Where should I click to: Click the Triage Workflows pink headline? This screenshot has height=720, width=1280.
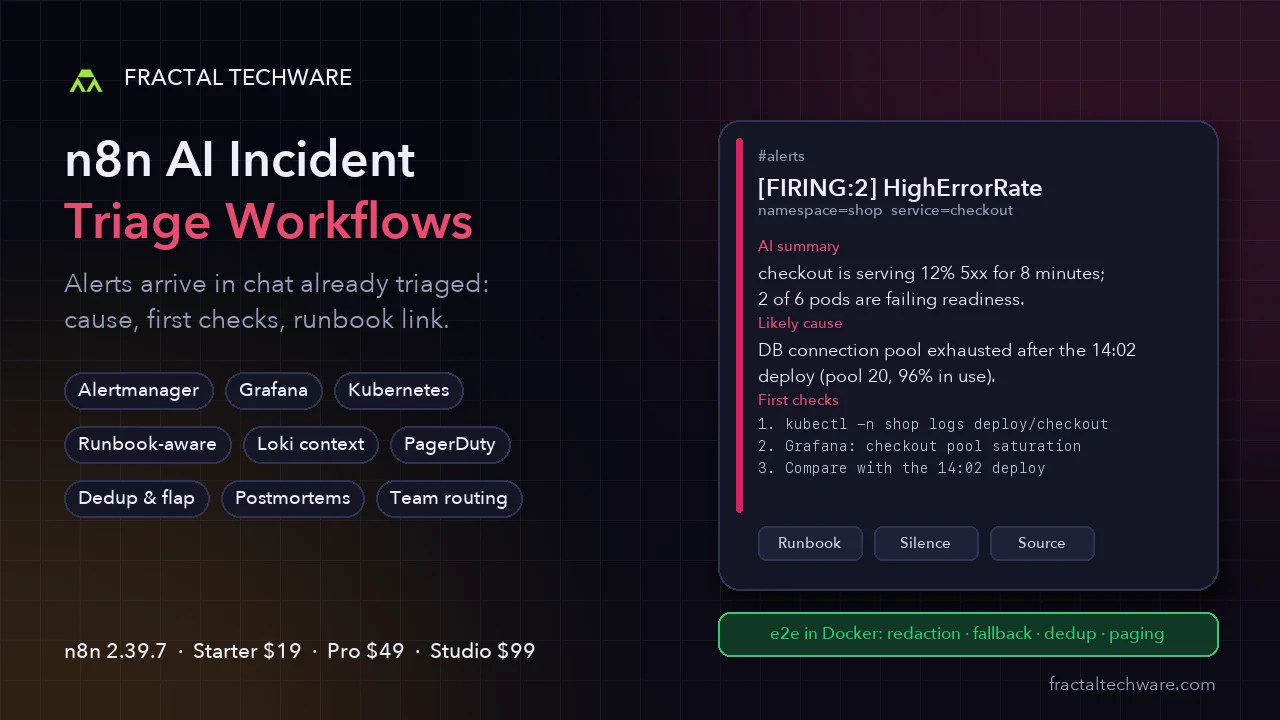[x=269, y=221]
